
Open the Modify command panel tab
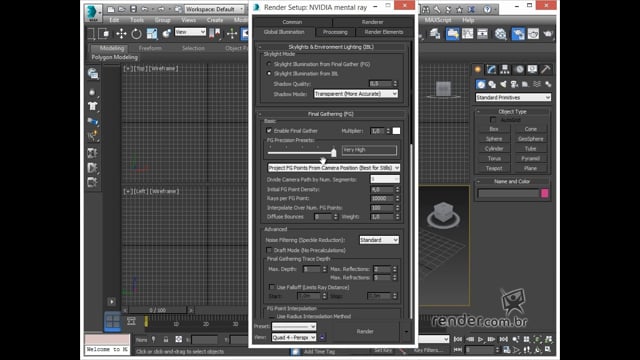491,69
